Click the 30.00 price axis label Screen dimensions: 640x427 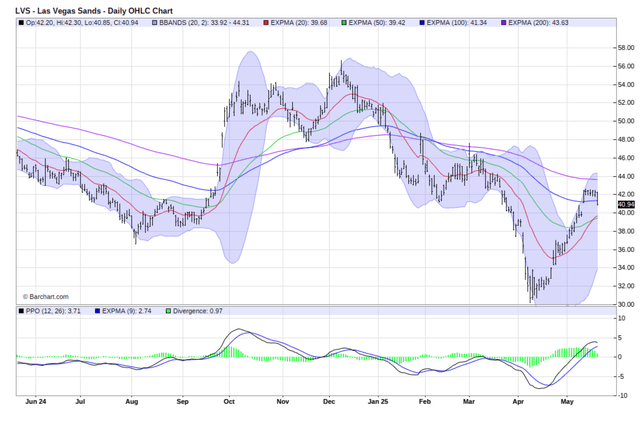pyautogui.click(x=626, y=304)
